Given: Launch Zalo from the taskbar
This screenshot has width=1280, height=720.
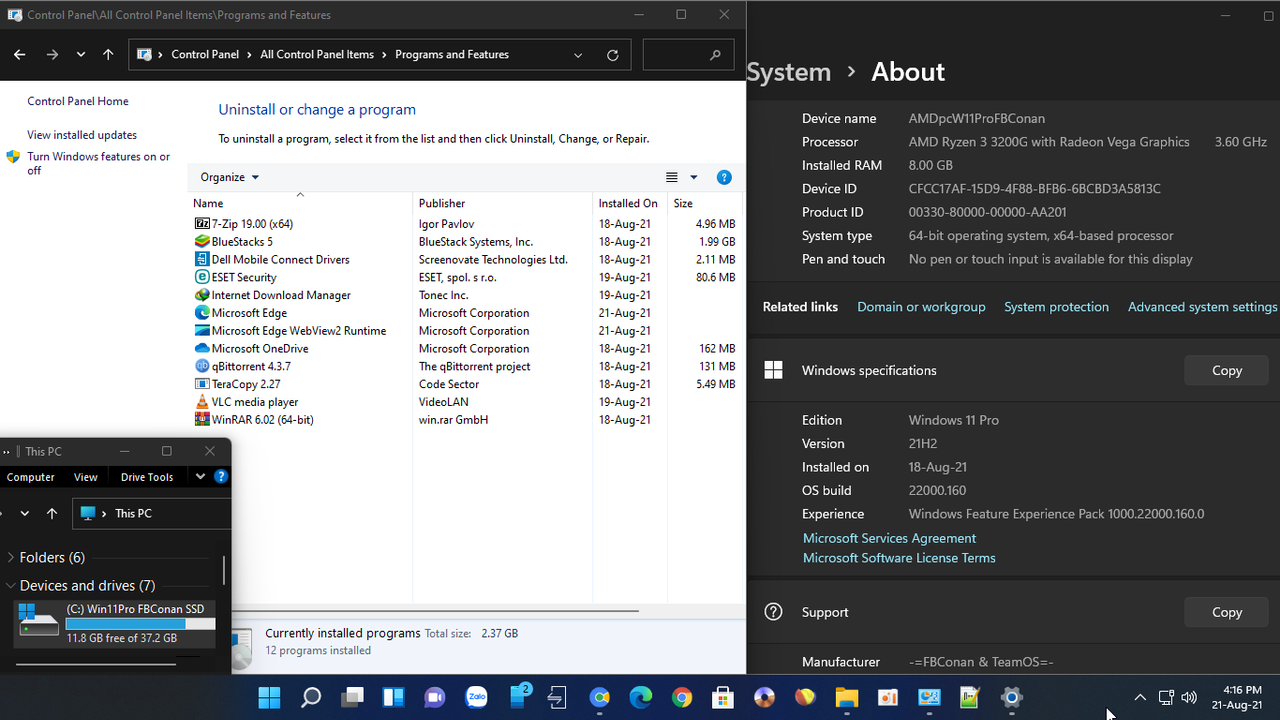Looking at the screenshot, I should (x=477, y=697).
